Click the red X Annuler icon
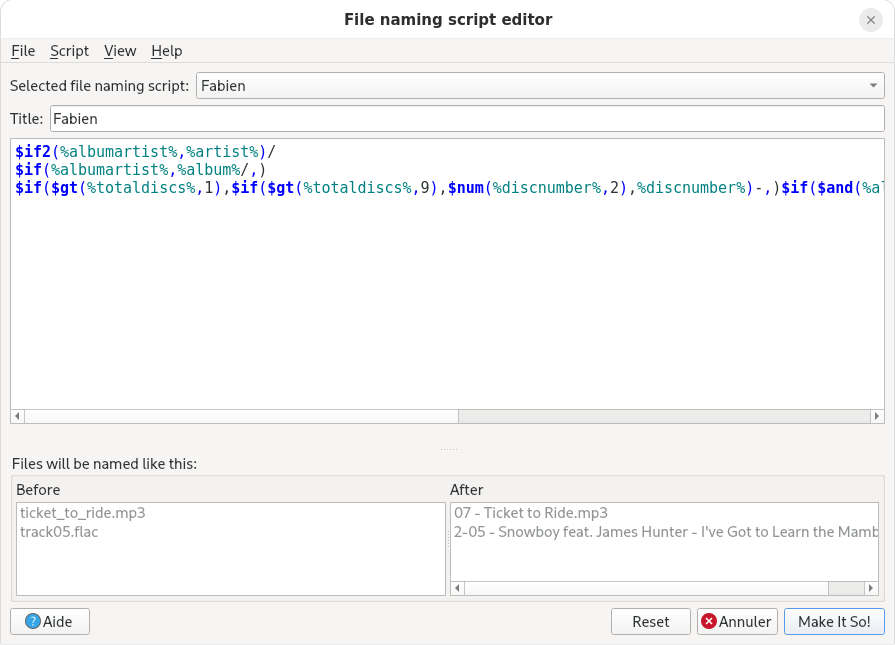895x645 pixels. coord(709,622)
